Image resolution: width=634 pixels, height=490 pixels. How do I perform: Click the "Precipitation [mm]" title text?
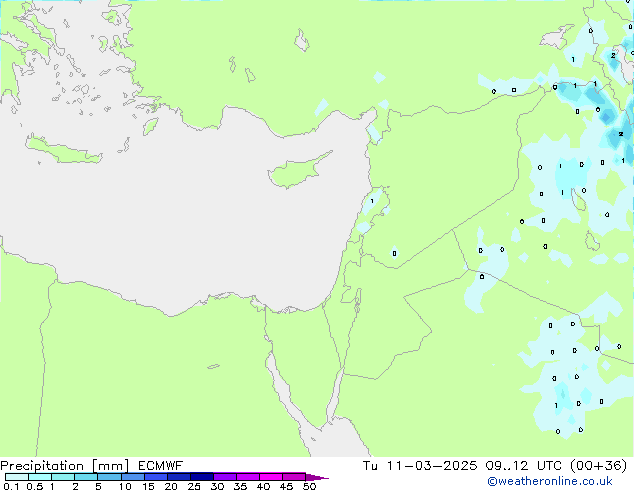click(x=65, y=466)
